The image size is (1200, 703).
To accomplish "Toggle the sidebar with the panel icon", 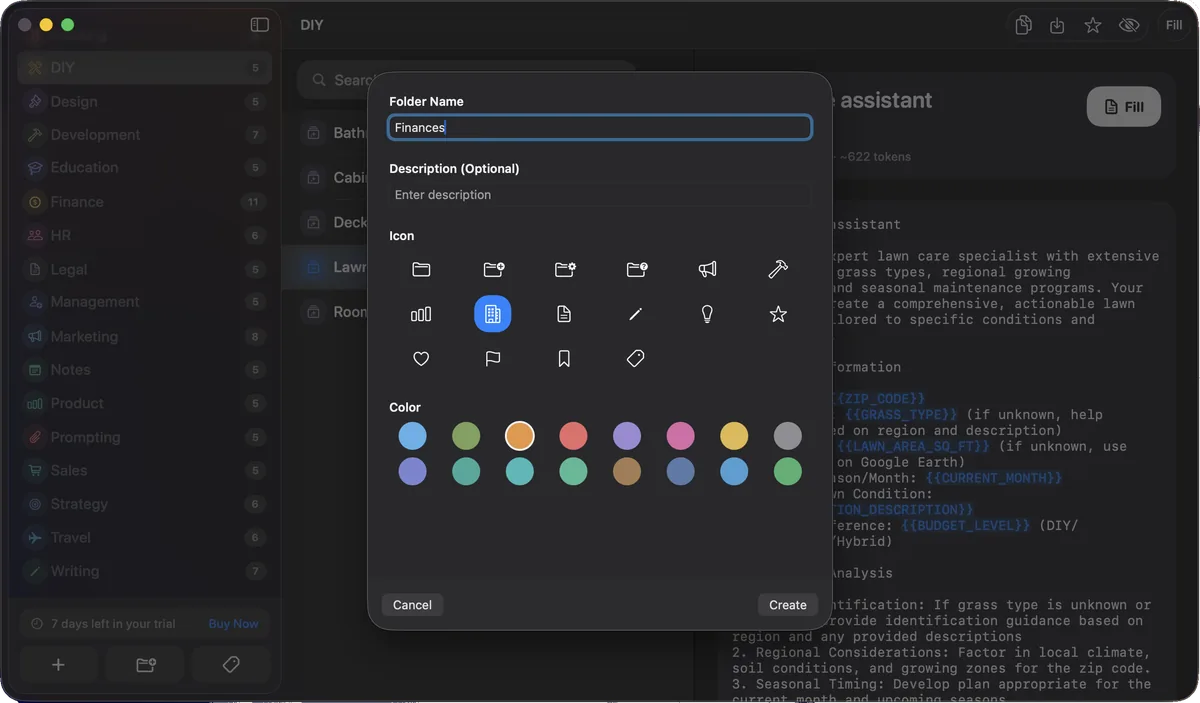I will [x=260, y=25].
